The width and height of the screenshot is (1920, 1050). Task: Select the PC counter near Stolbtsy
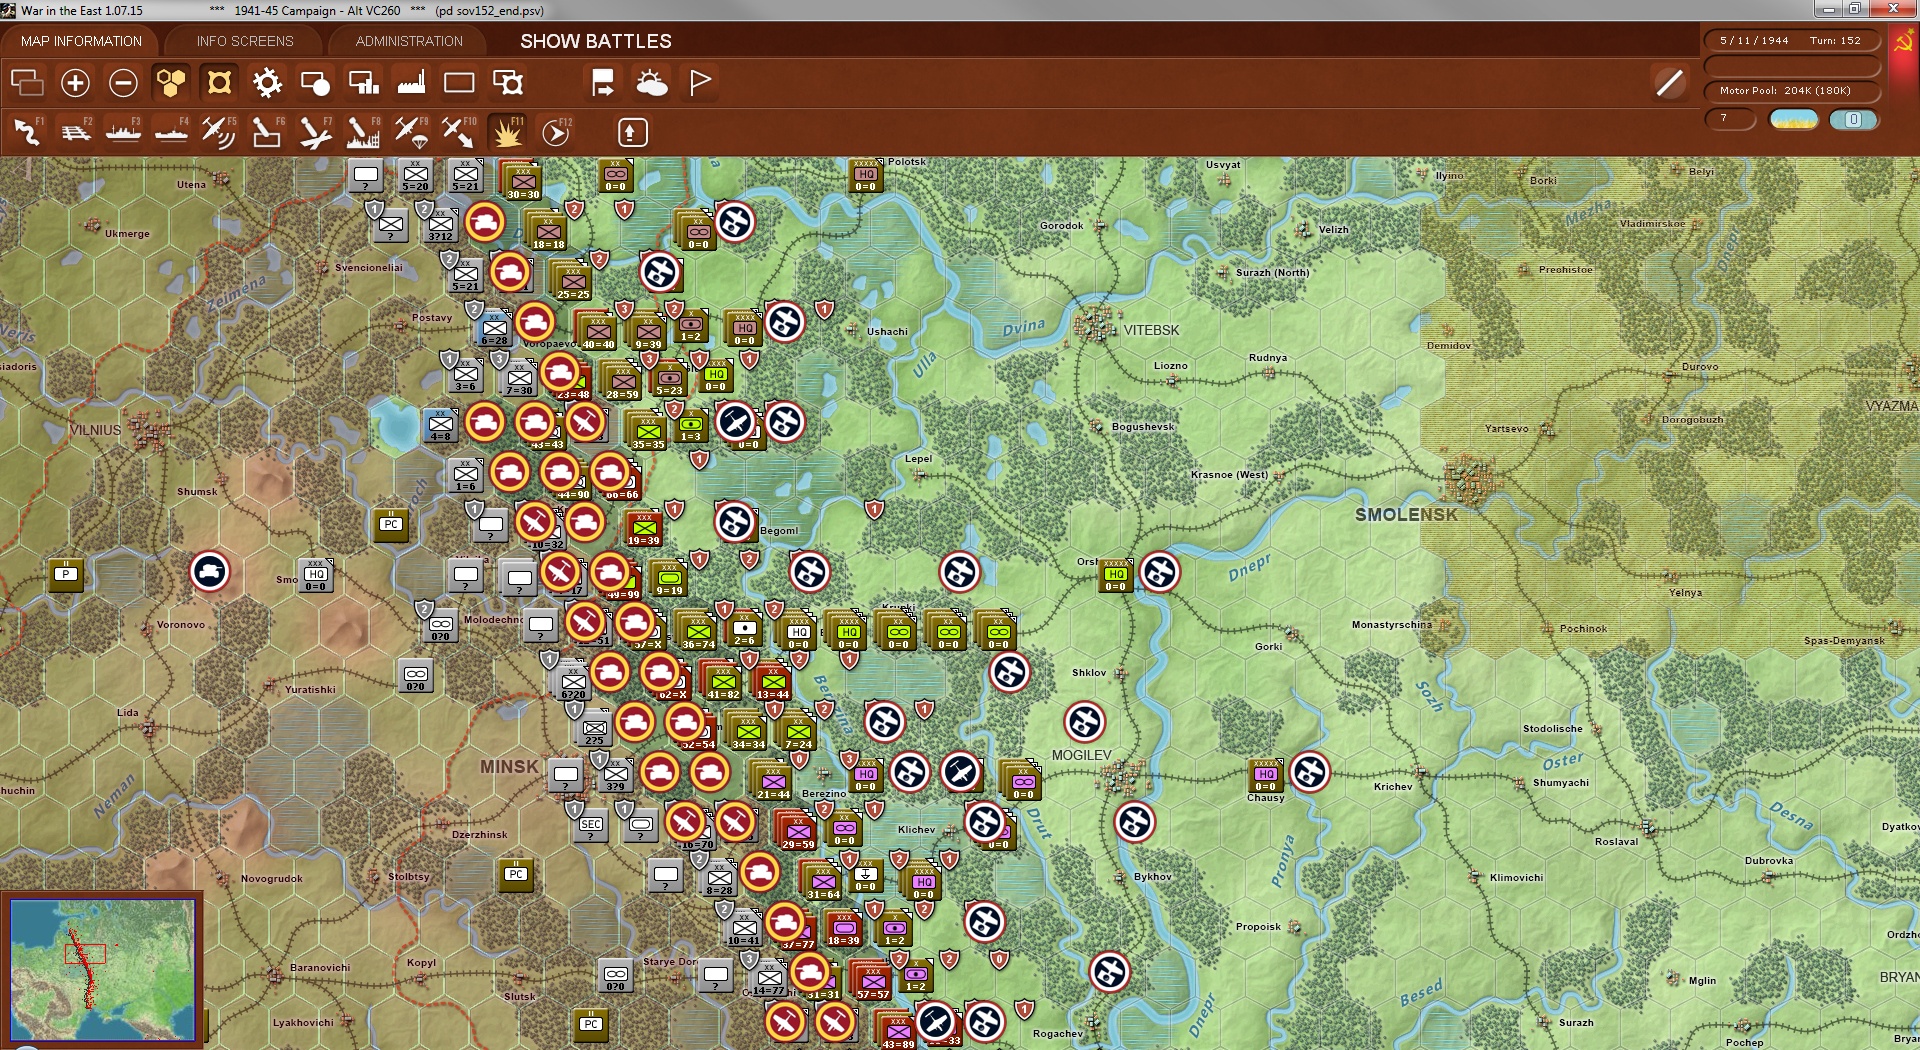coord(516,875)
